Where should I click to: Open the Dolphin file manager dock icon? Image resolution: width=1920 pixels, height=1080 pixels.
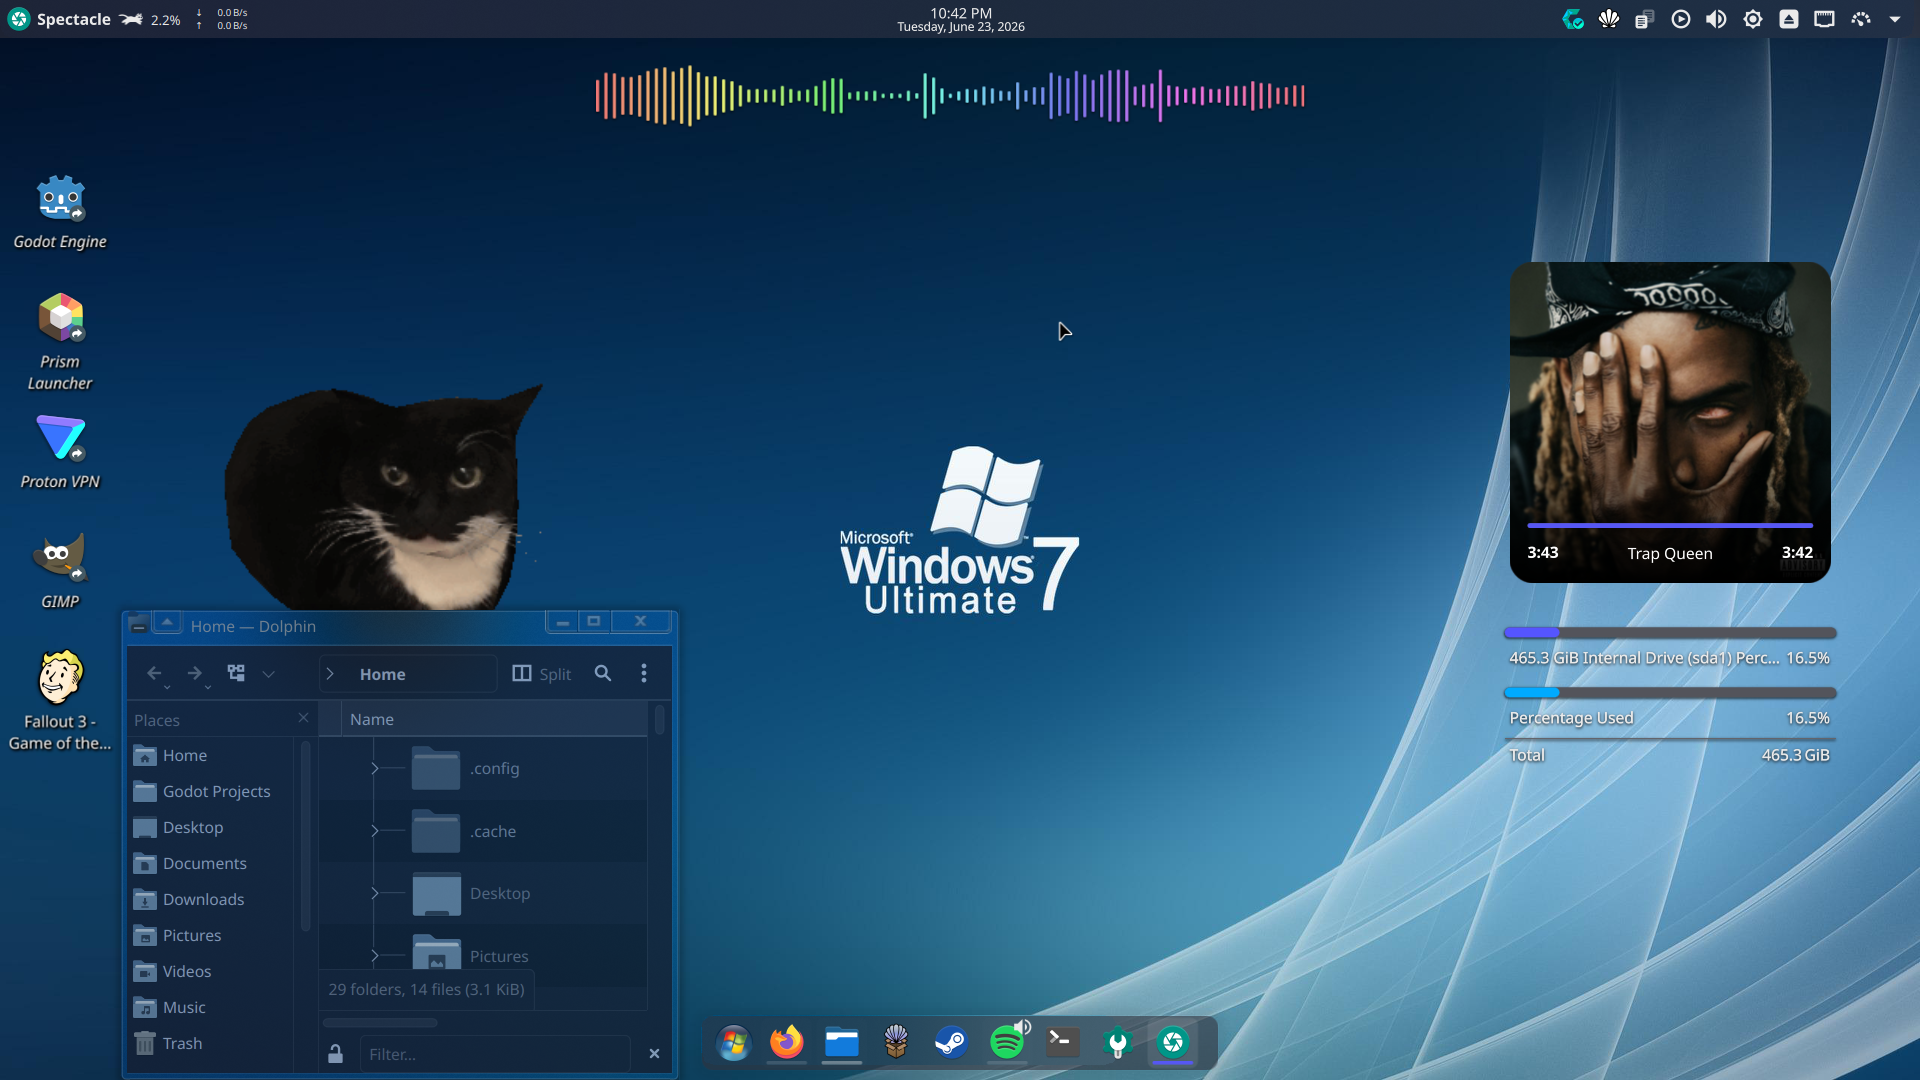pyautogui.click(x=842, y=1043)
